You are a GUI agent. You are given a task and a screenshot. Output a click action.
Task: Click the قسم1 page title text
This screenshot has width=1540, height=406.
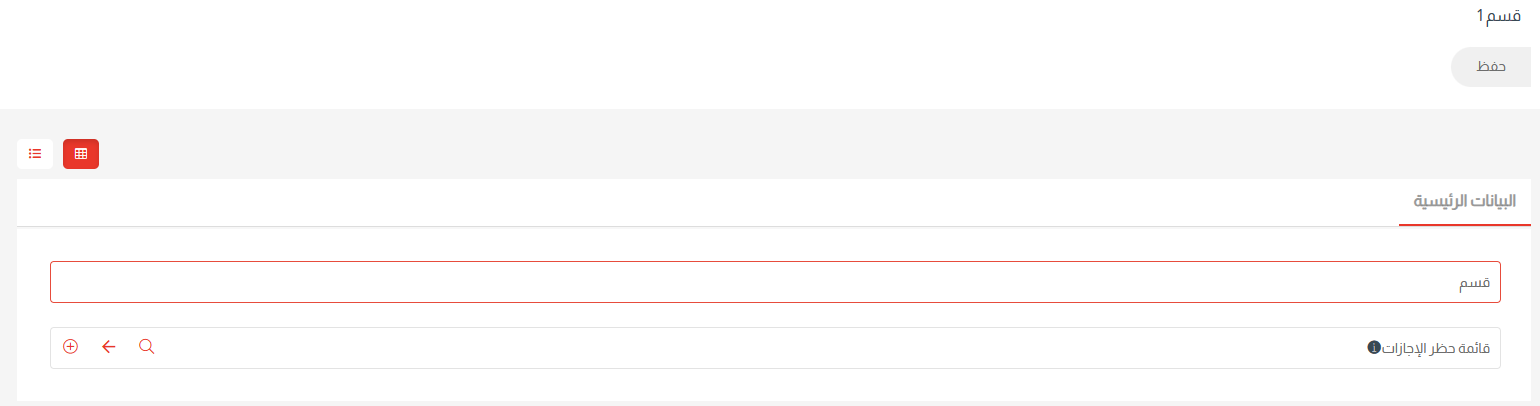(1498, 16)
